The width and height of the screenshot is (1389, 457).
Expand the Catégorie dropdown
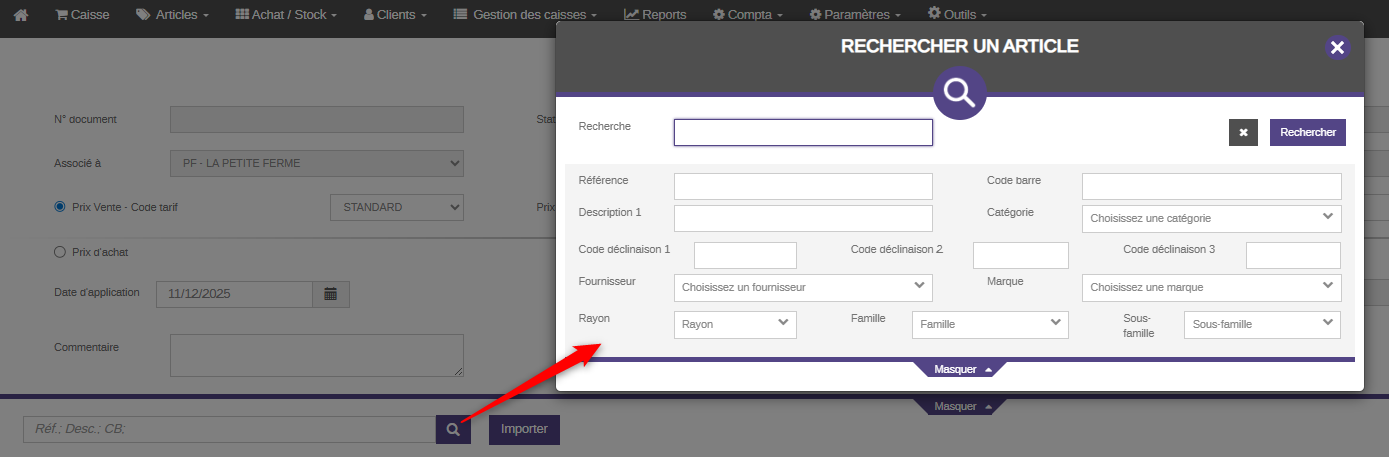pyautogui.click(x=1211, y=218)
